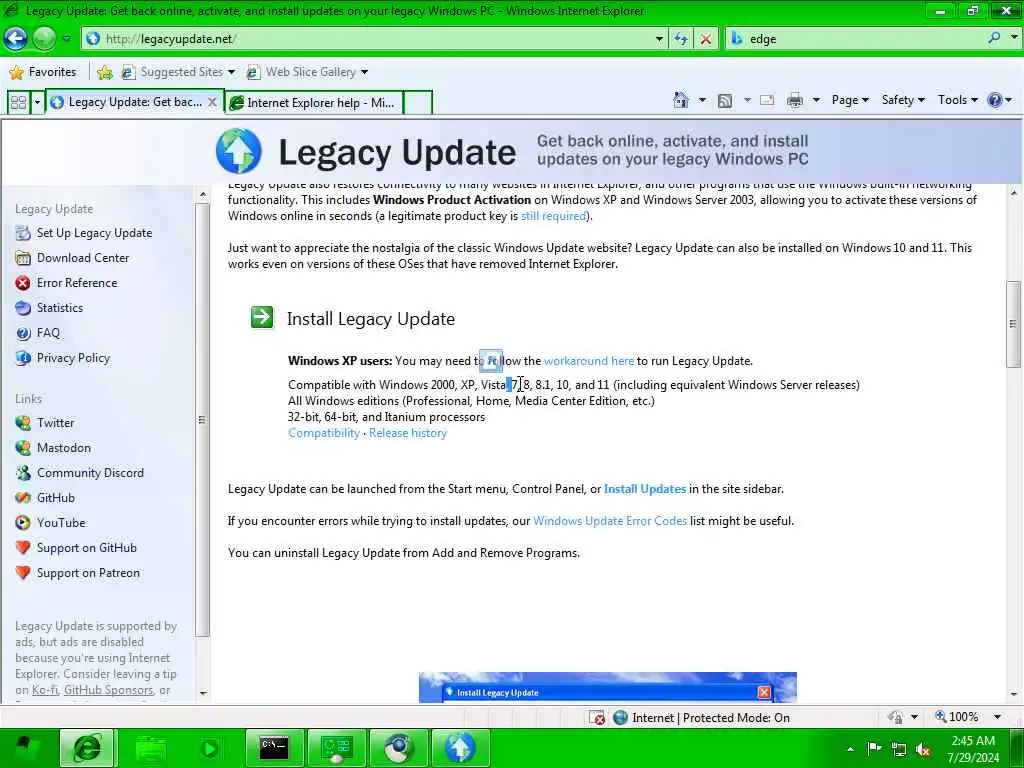Image resolution: width=1024 pixels, height=768 pixels.
Task: Open the Suggested Sites favorites item
Action: pos(178,72)
